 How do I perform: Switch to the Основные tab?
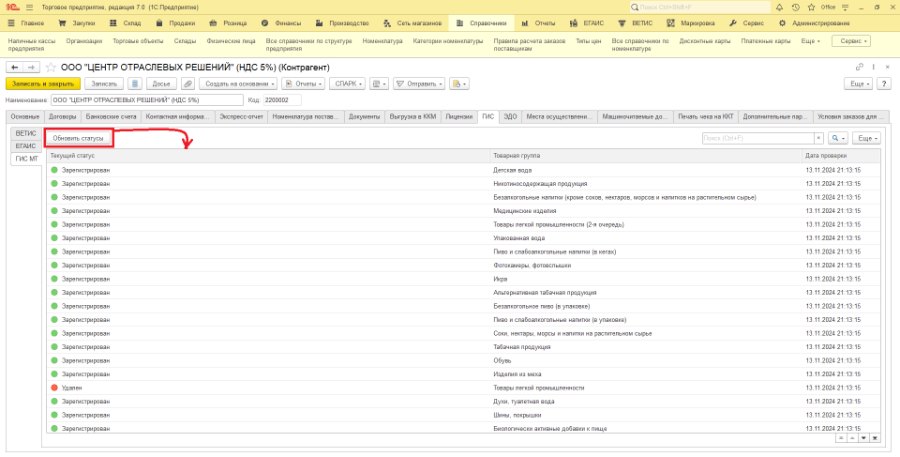[x=25, y=117]
